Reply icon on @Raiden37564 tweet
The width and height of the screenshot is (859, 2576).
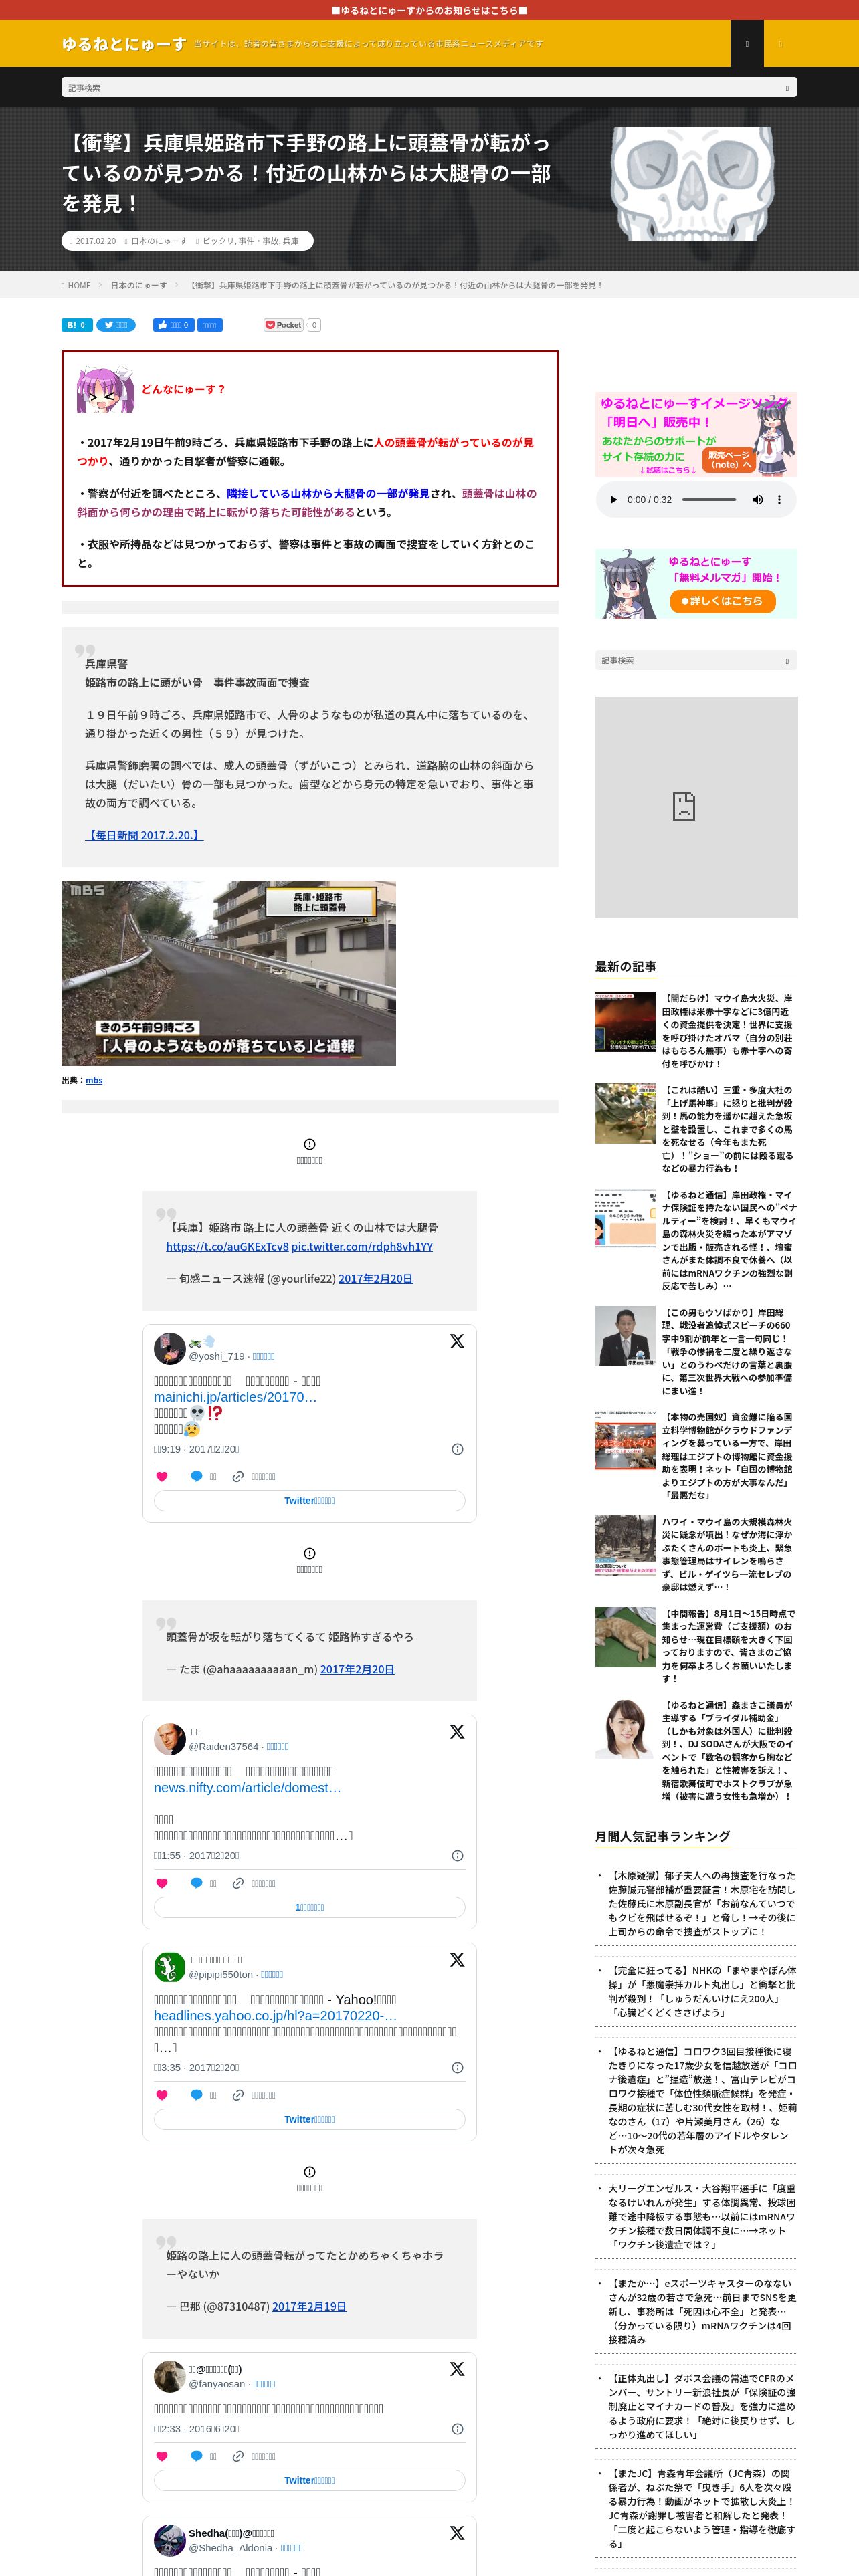197,1883
